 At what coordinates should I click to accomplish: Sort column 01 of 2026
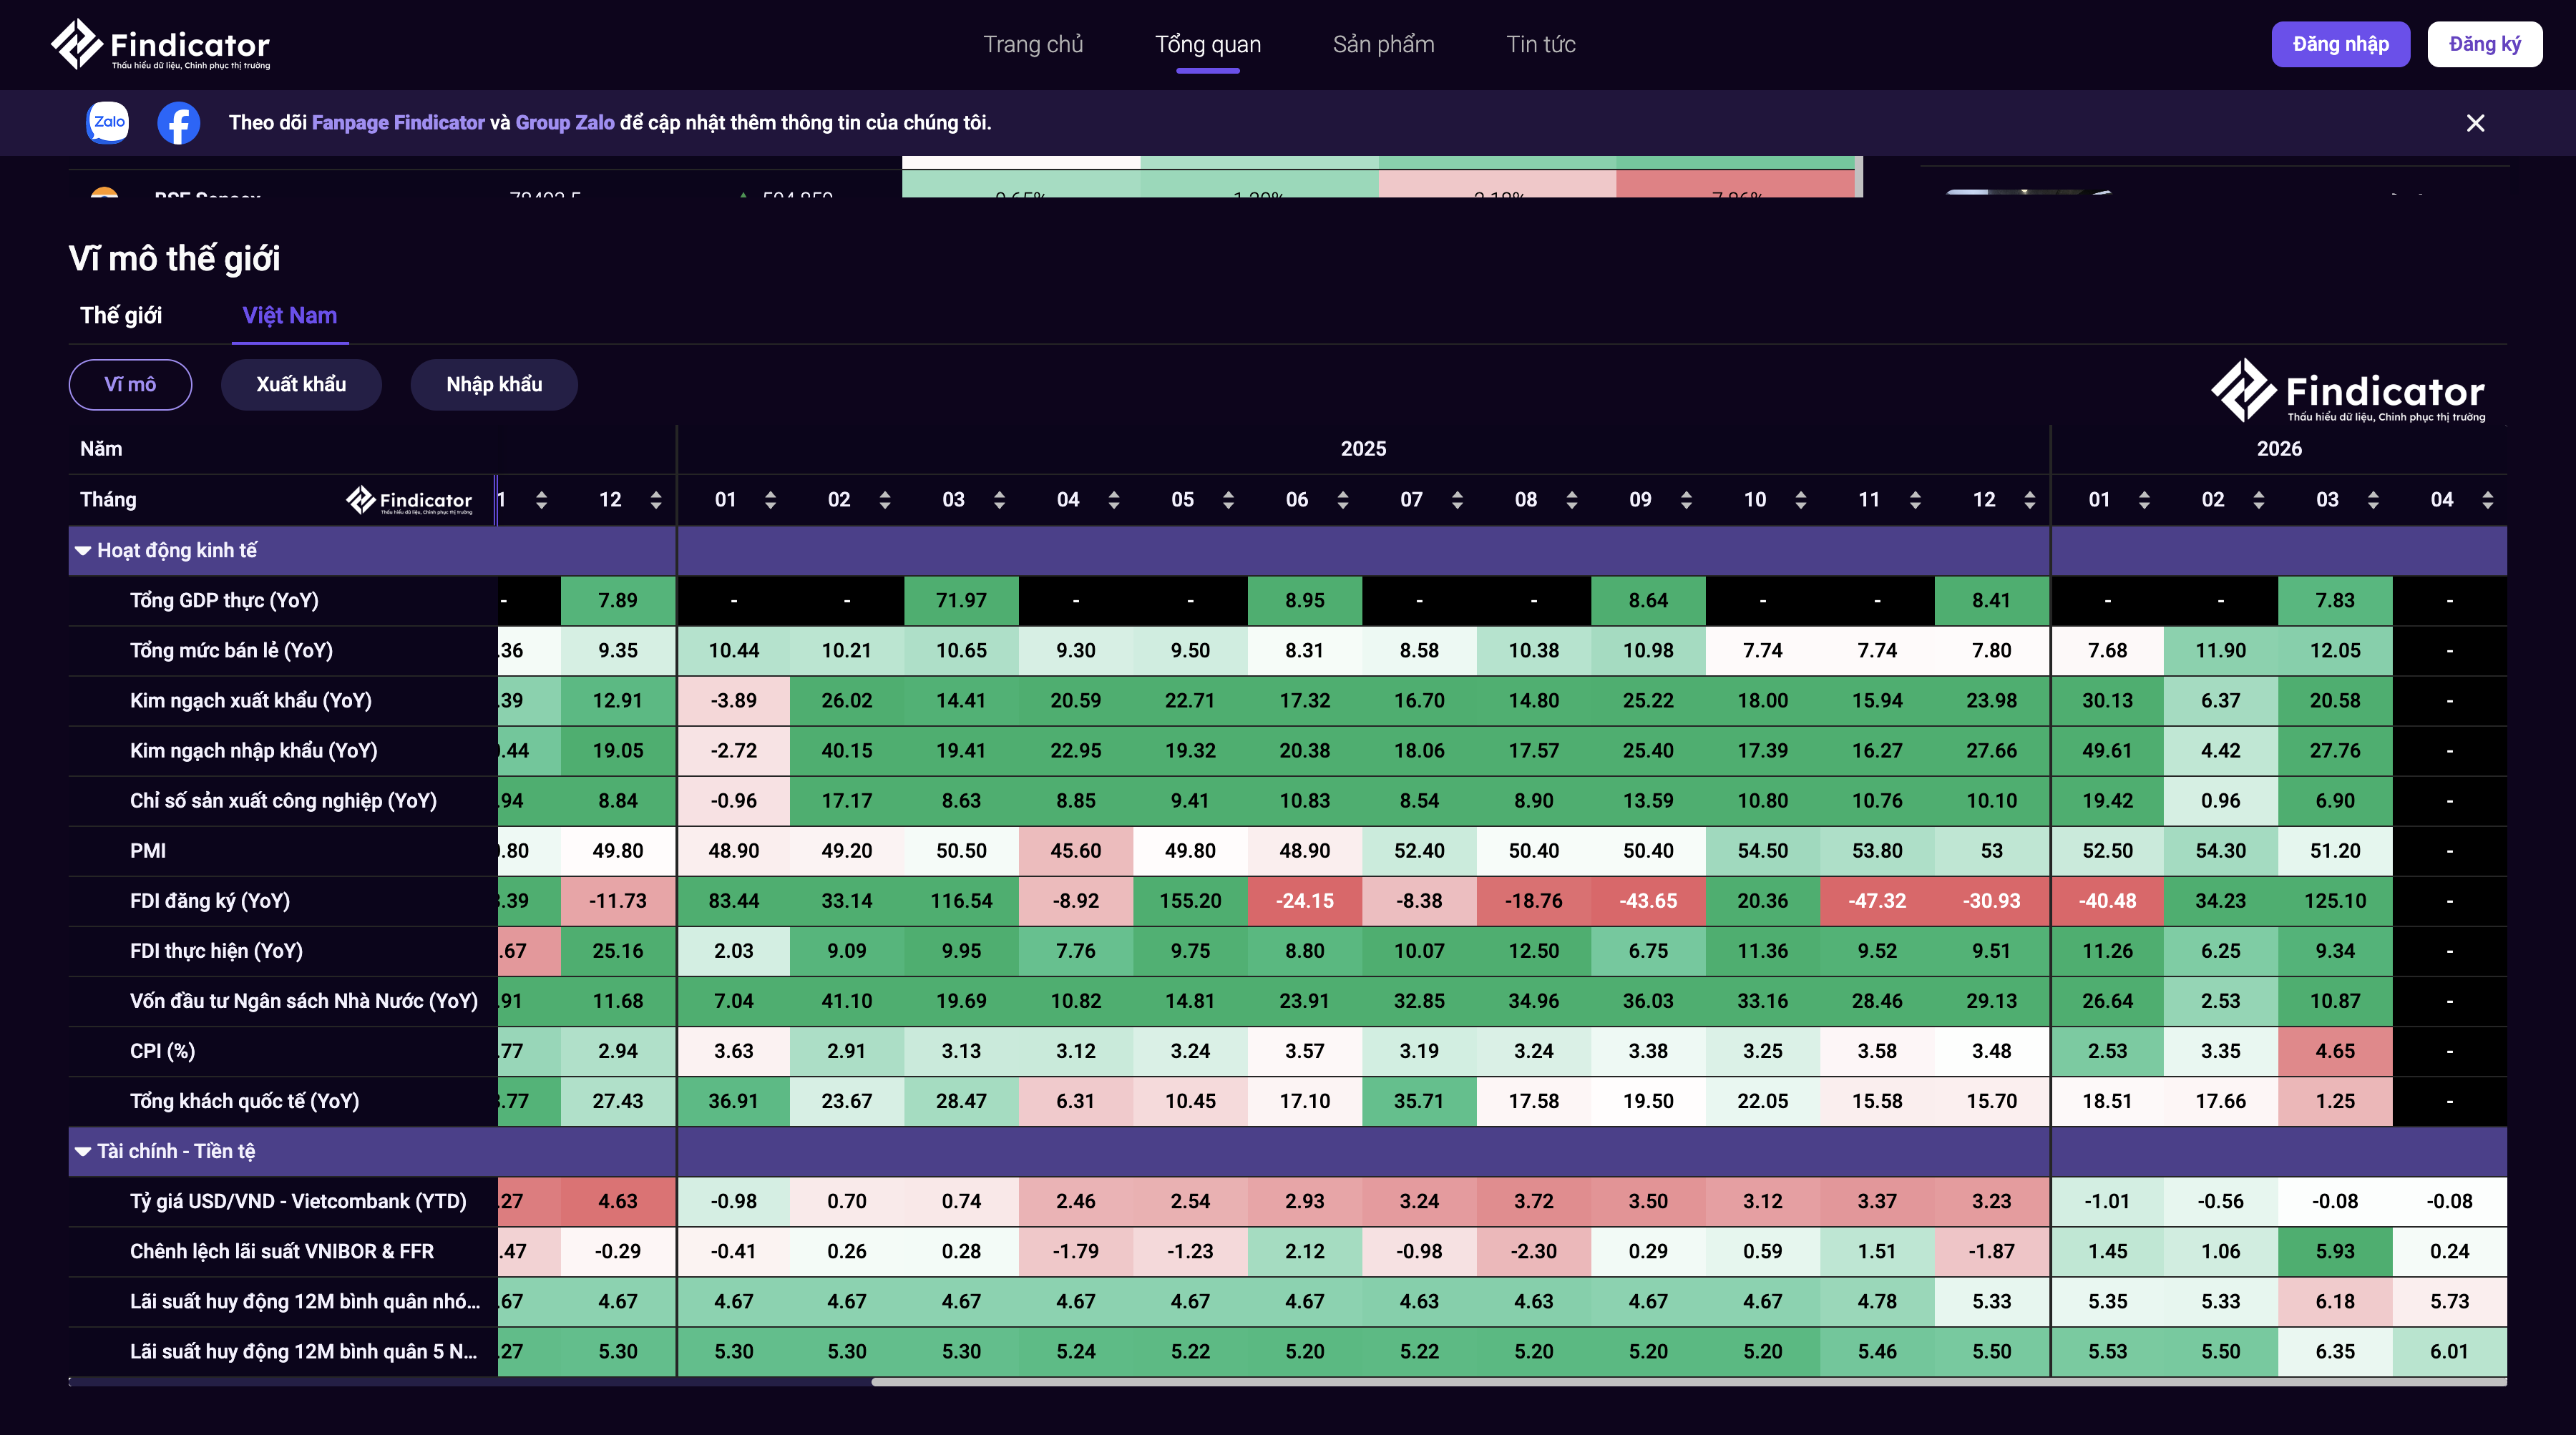(x=2144, y=500)
